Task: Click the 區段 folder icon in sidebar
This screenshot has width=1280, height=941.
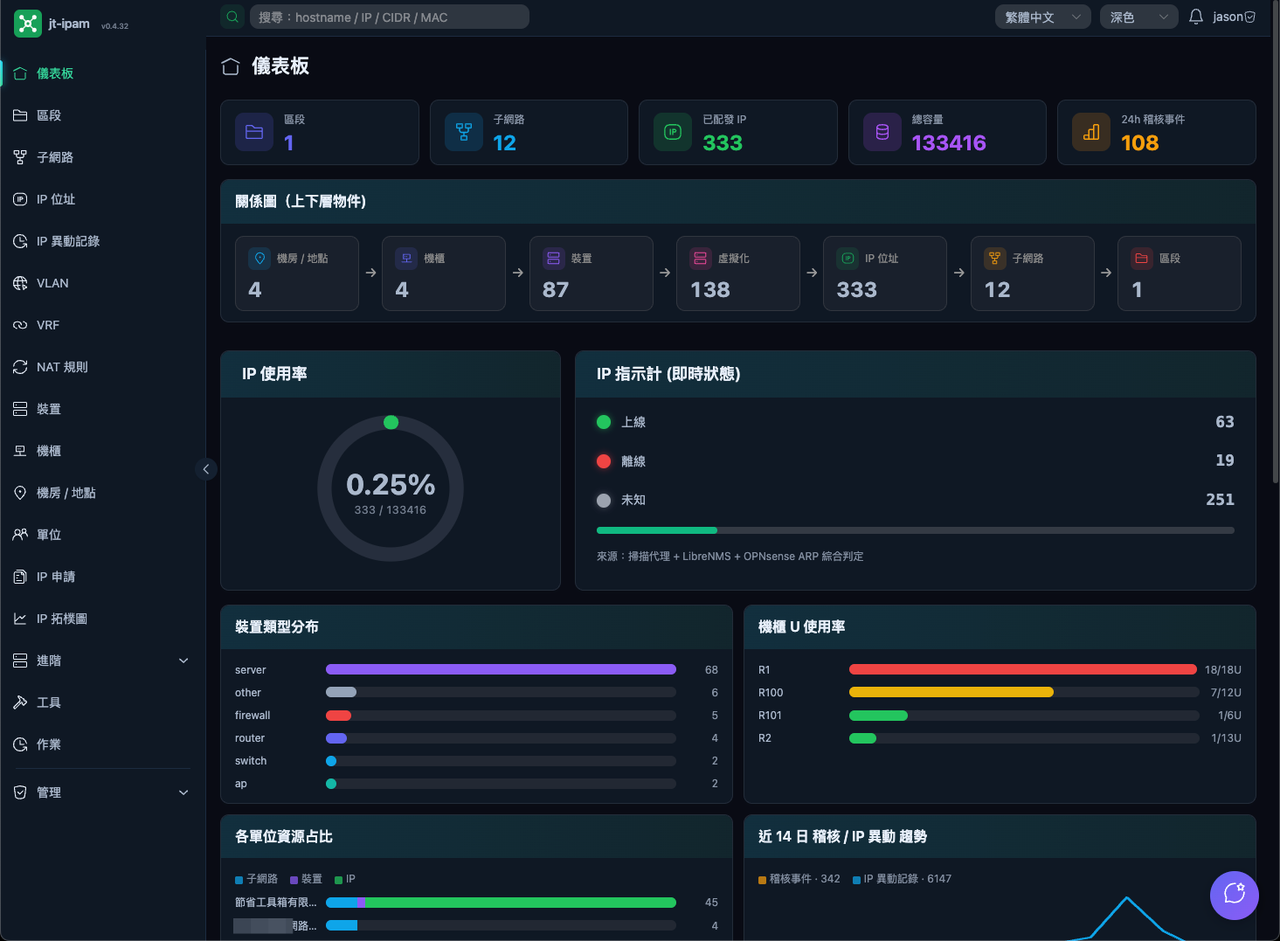Action: coord(20,115)
